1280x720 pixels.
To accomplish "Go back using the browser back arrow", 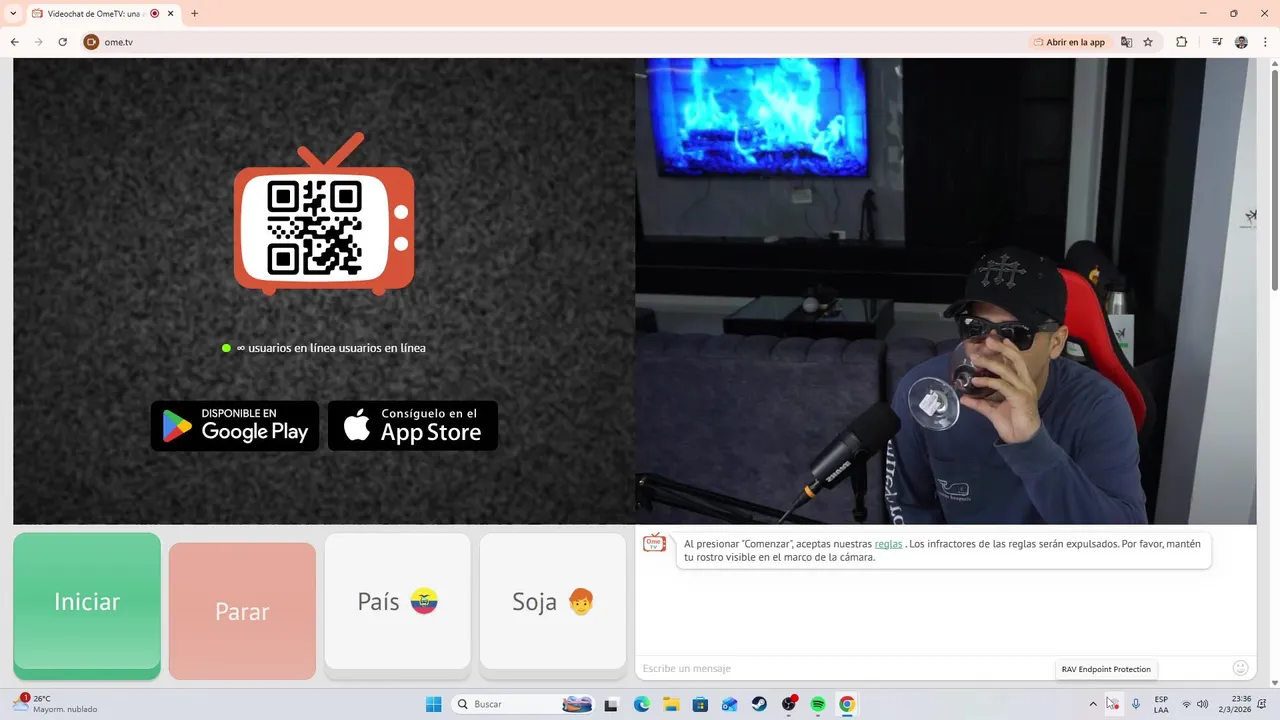I will [14, 42].
